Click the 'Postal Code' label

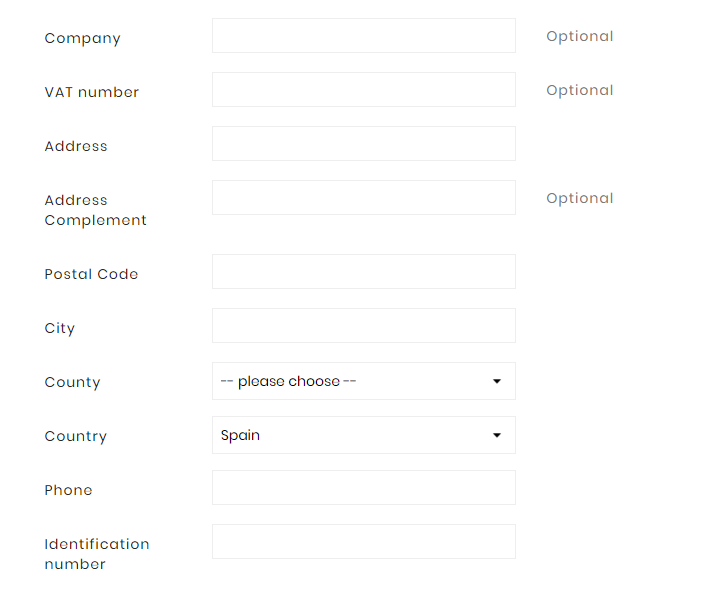pyautogui.click(x=91, y=274)
